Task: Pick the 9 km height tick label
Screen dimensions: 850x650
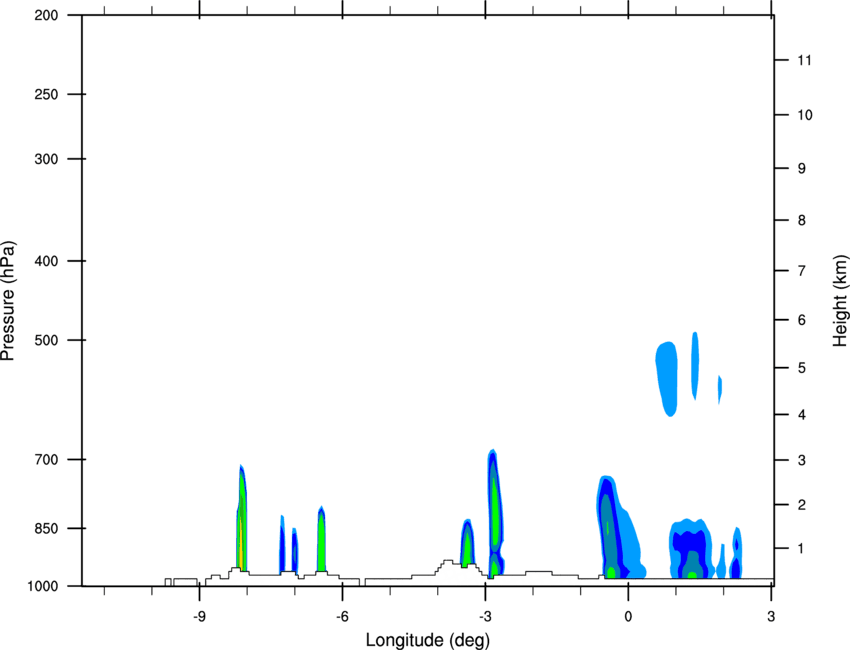Action: coord(802,168)
